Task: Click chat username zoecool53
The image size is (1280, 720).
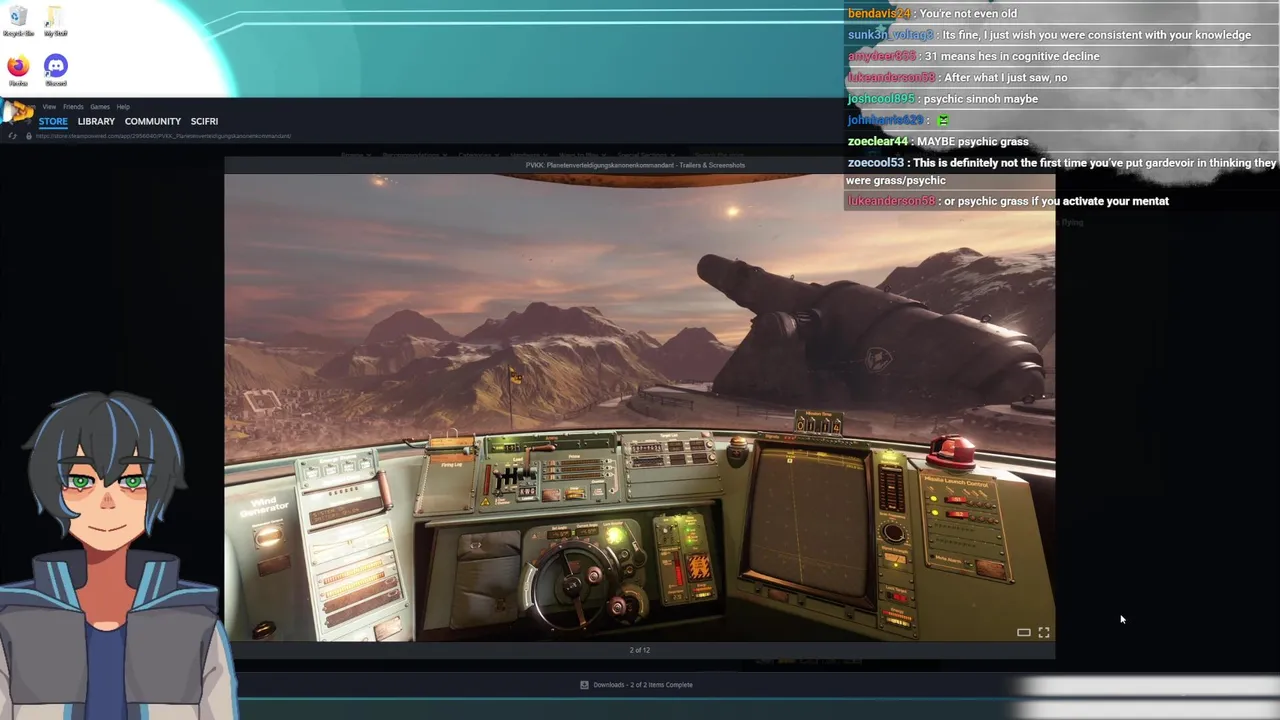Action: coord(876,162)
